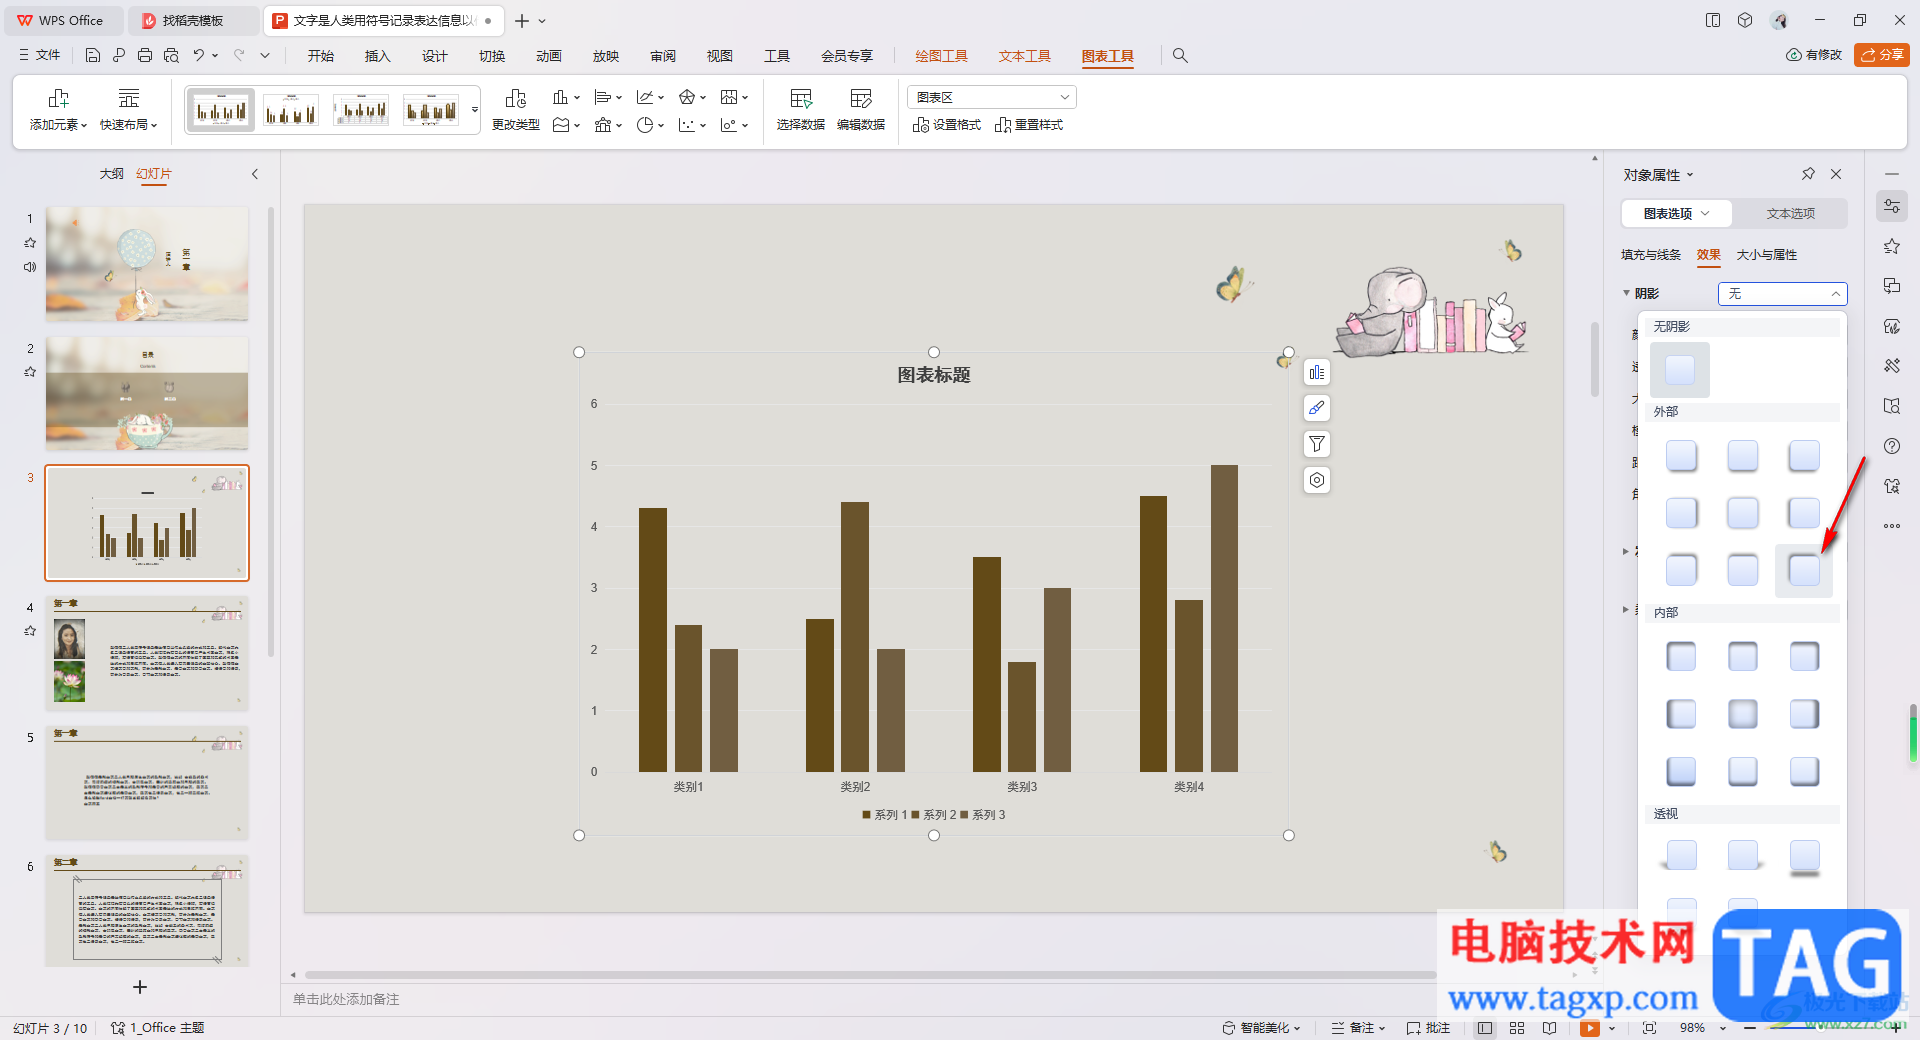Open the 动画 ribbon tab
Viewport: 1920px width, 1040px height.
click(549, 56)
